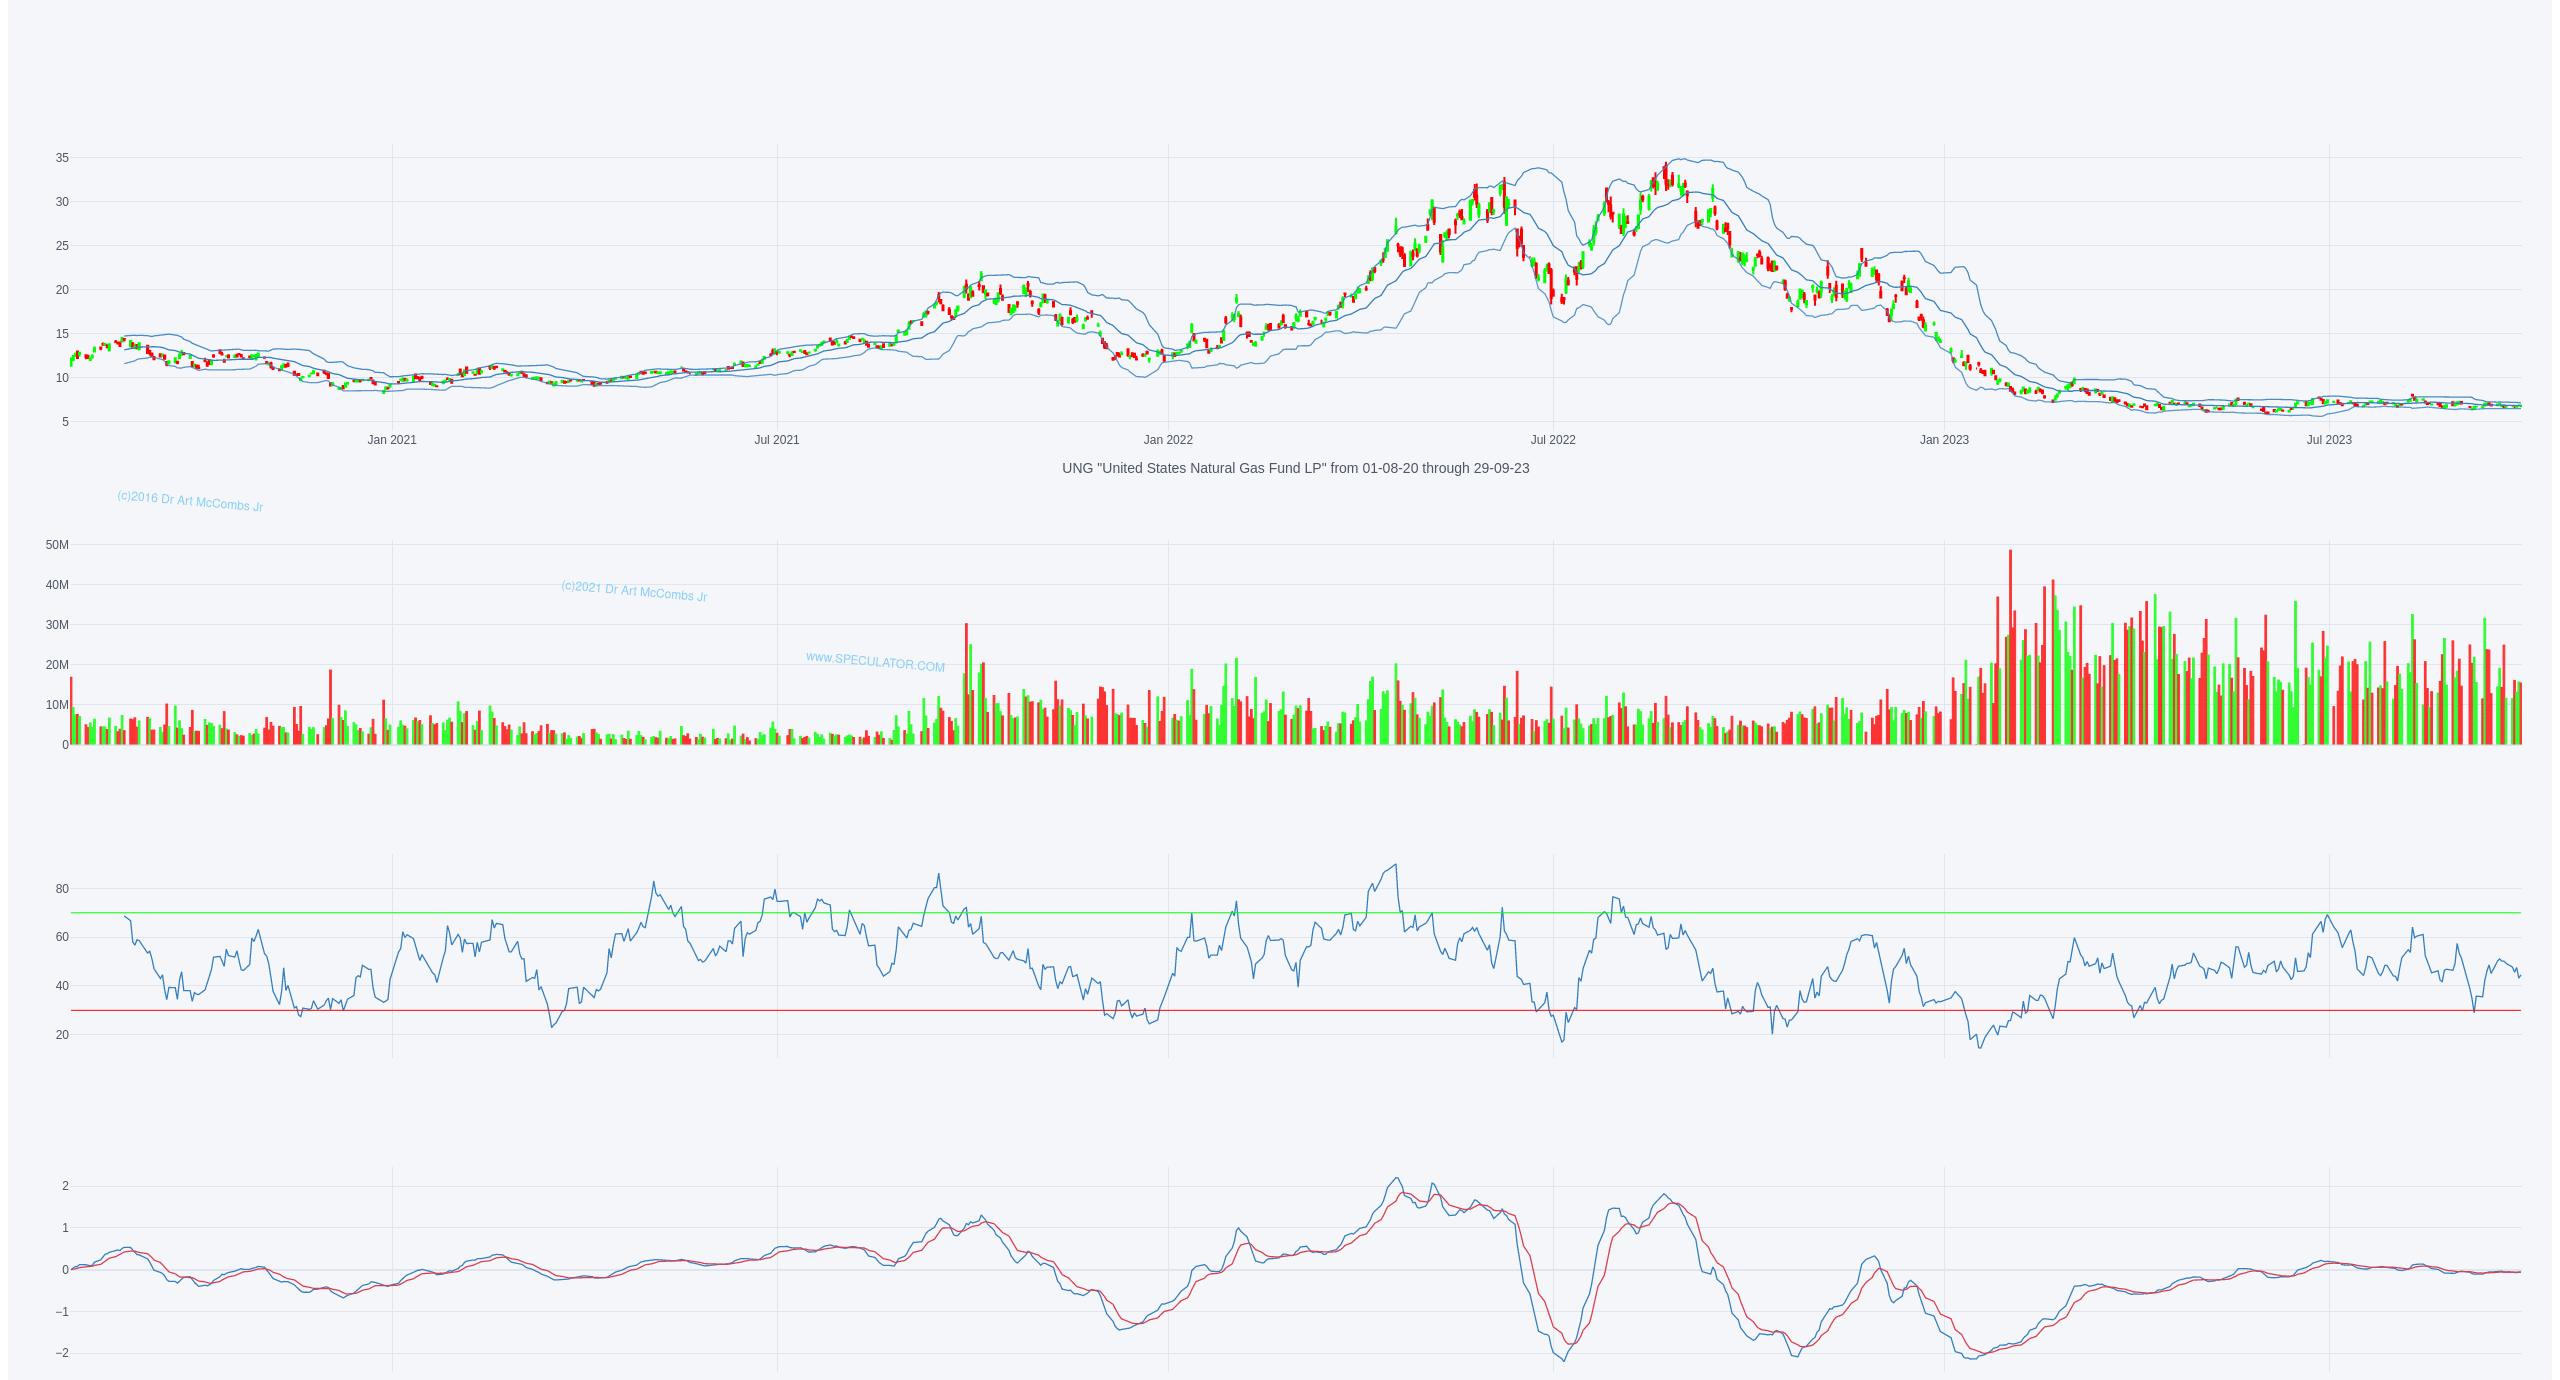Click the red oversold line in the RSI panel

1296,1011
